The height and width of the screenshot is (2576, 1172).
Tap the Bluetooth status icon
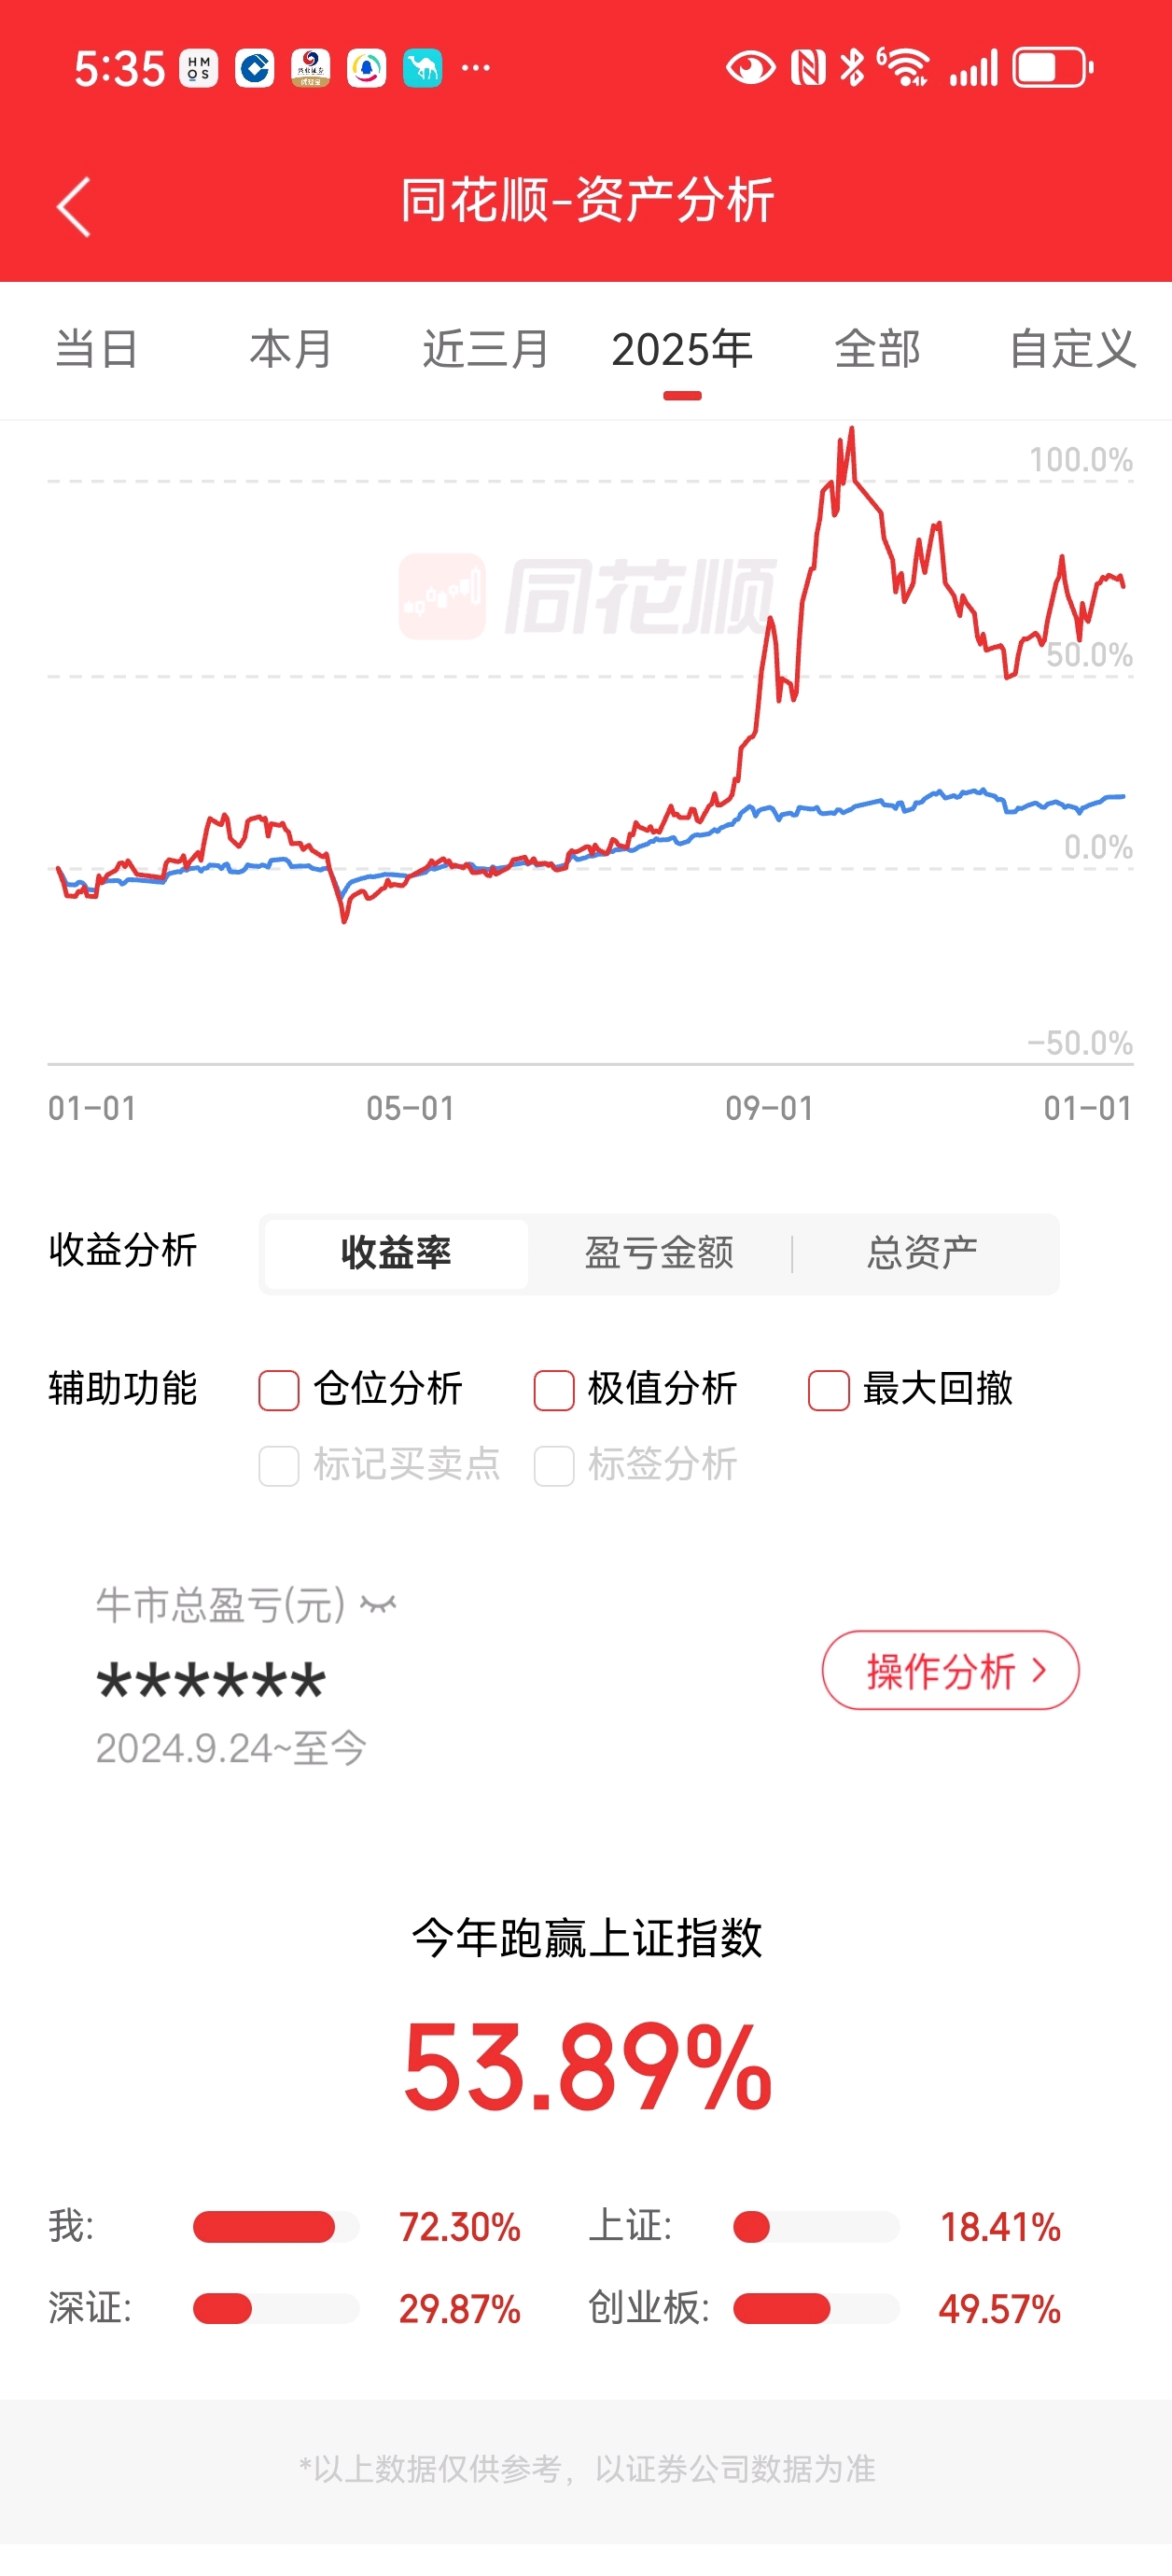(852, 68)
